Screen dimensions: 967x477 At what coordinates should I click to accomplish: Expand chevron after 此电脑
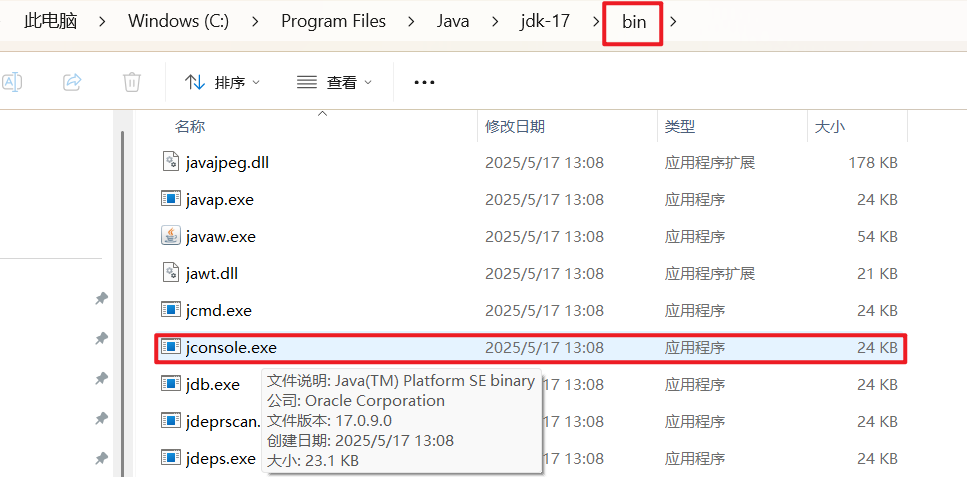click(x=102, y=22)
